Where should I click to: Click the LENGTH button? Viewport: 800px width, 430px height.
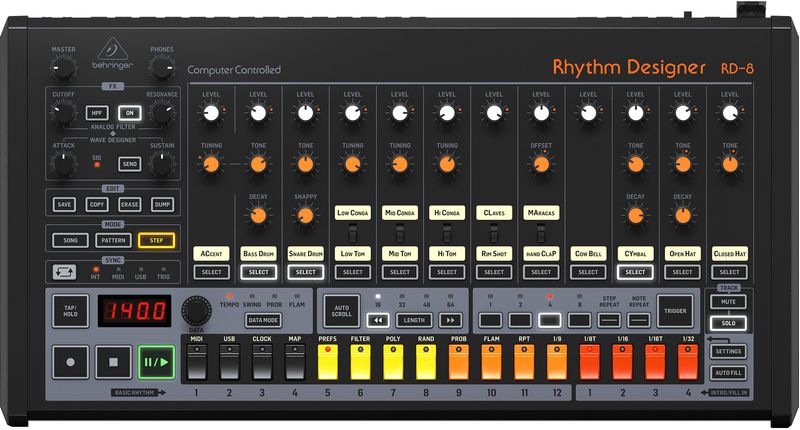[414, 320]
